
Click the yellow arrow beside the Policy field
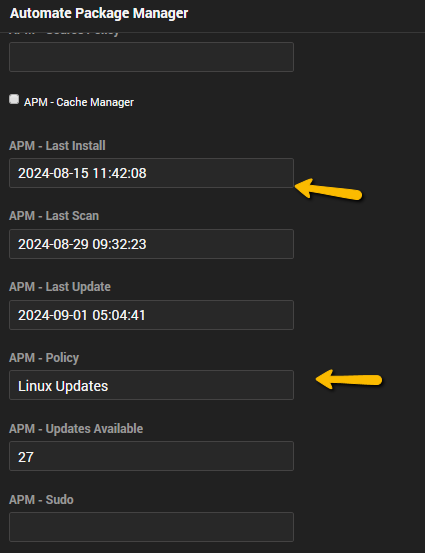click(x=349, y=379)
